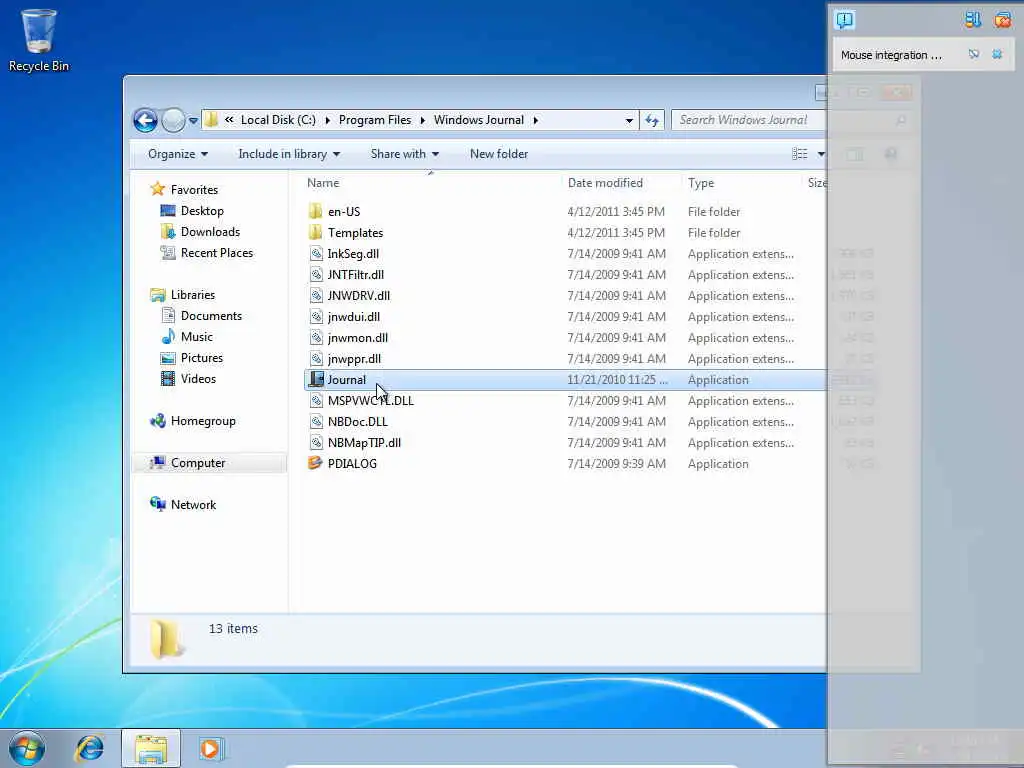The height and width of the screenshot is (768, 1024).
Task: Select the JNWDRV.dll file icon
Action: click(315, 295)
